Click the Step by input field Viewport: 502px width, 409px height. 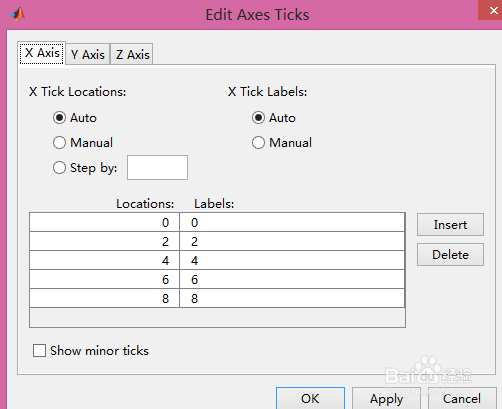click(157, 167)
